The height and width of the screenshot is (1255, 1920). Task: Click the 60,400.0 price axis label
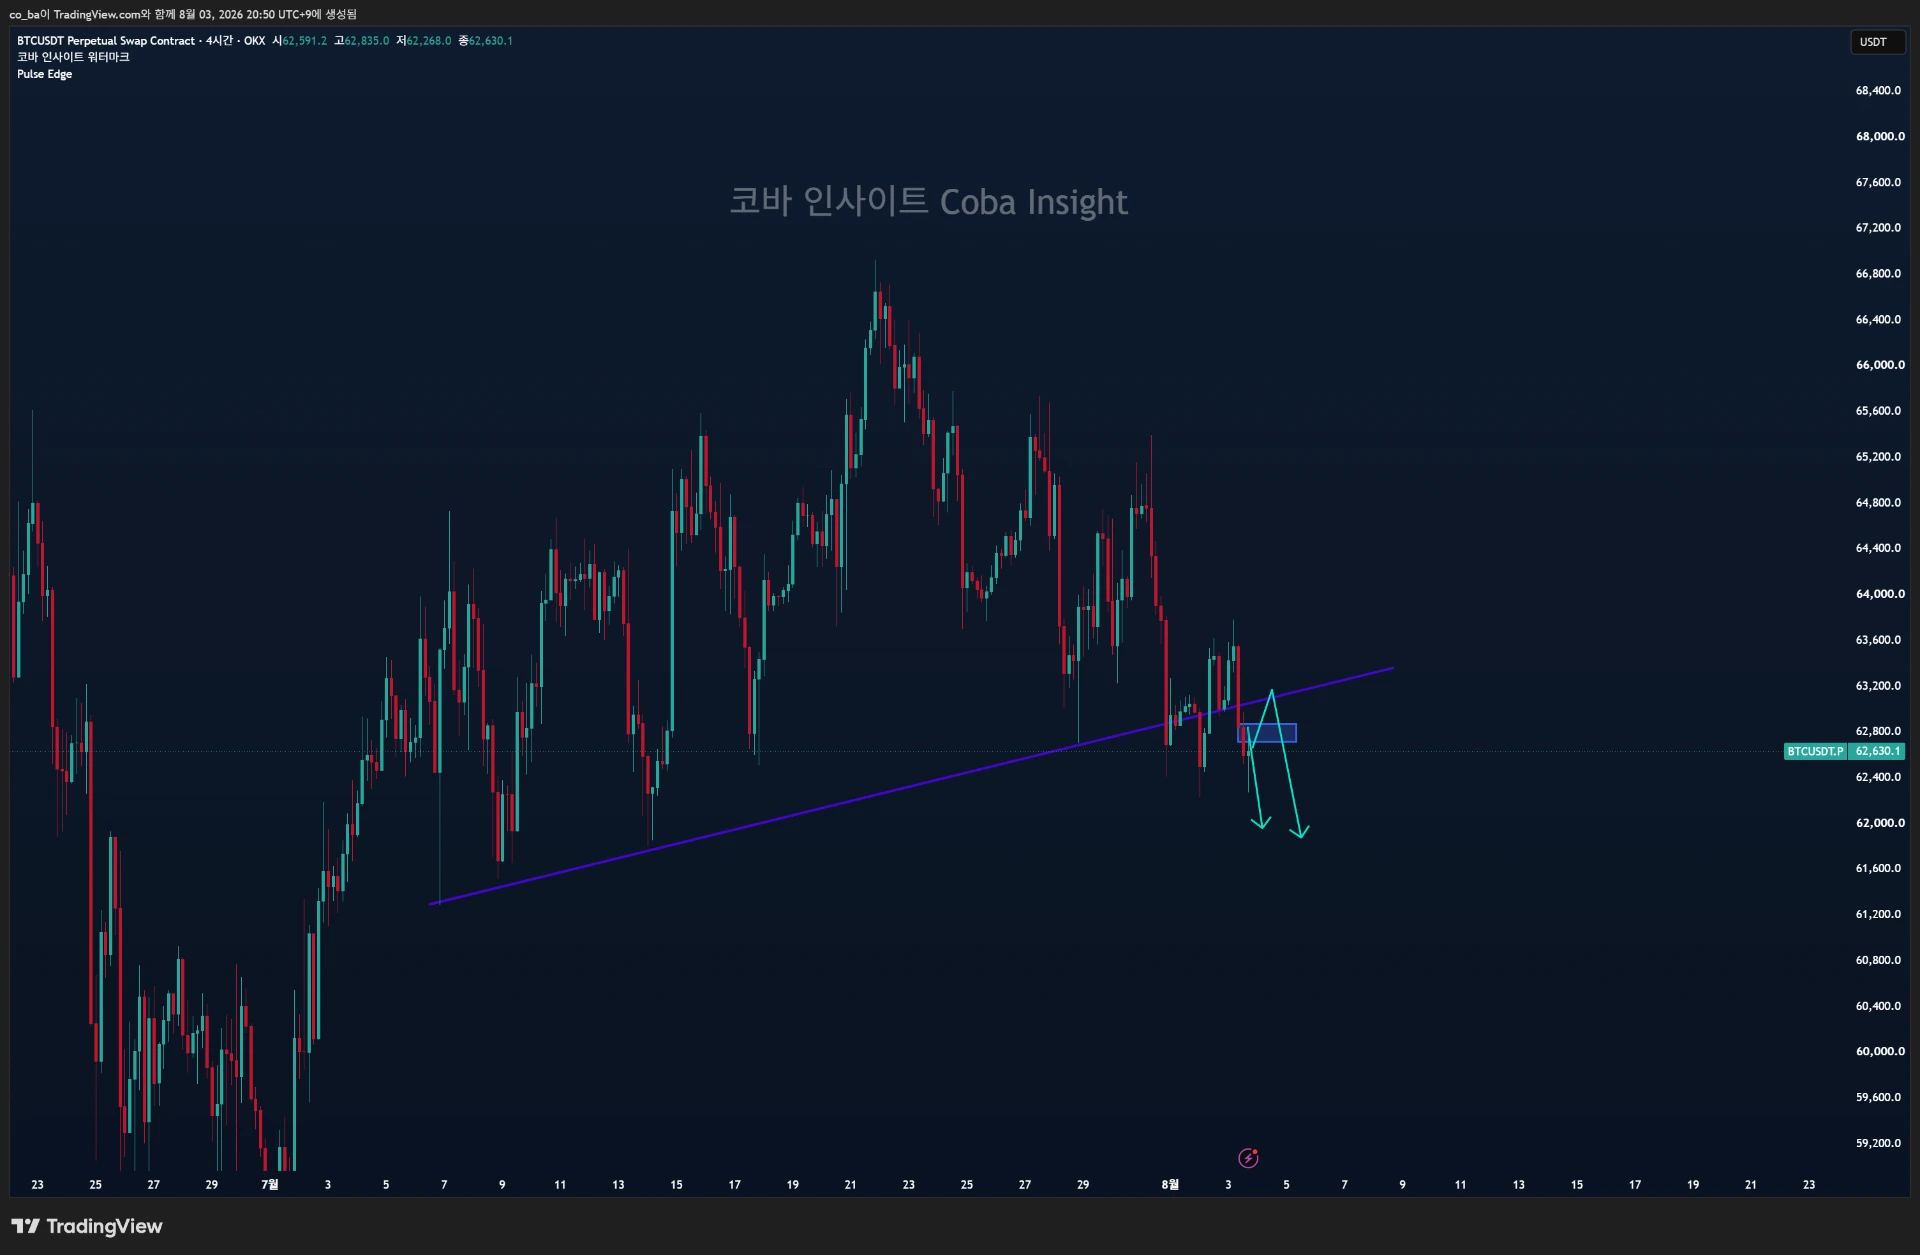1879,1006
